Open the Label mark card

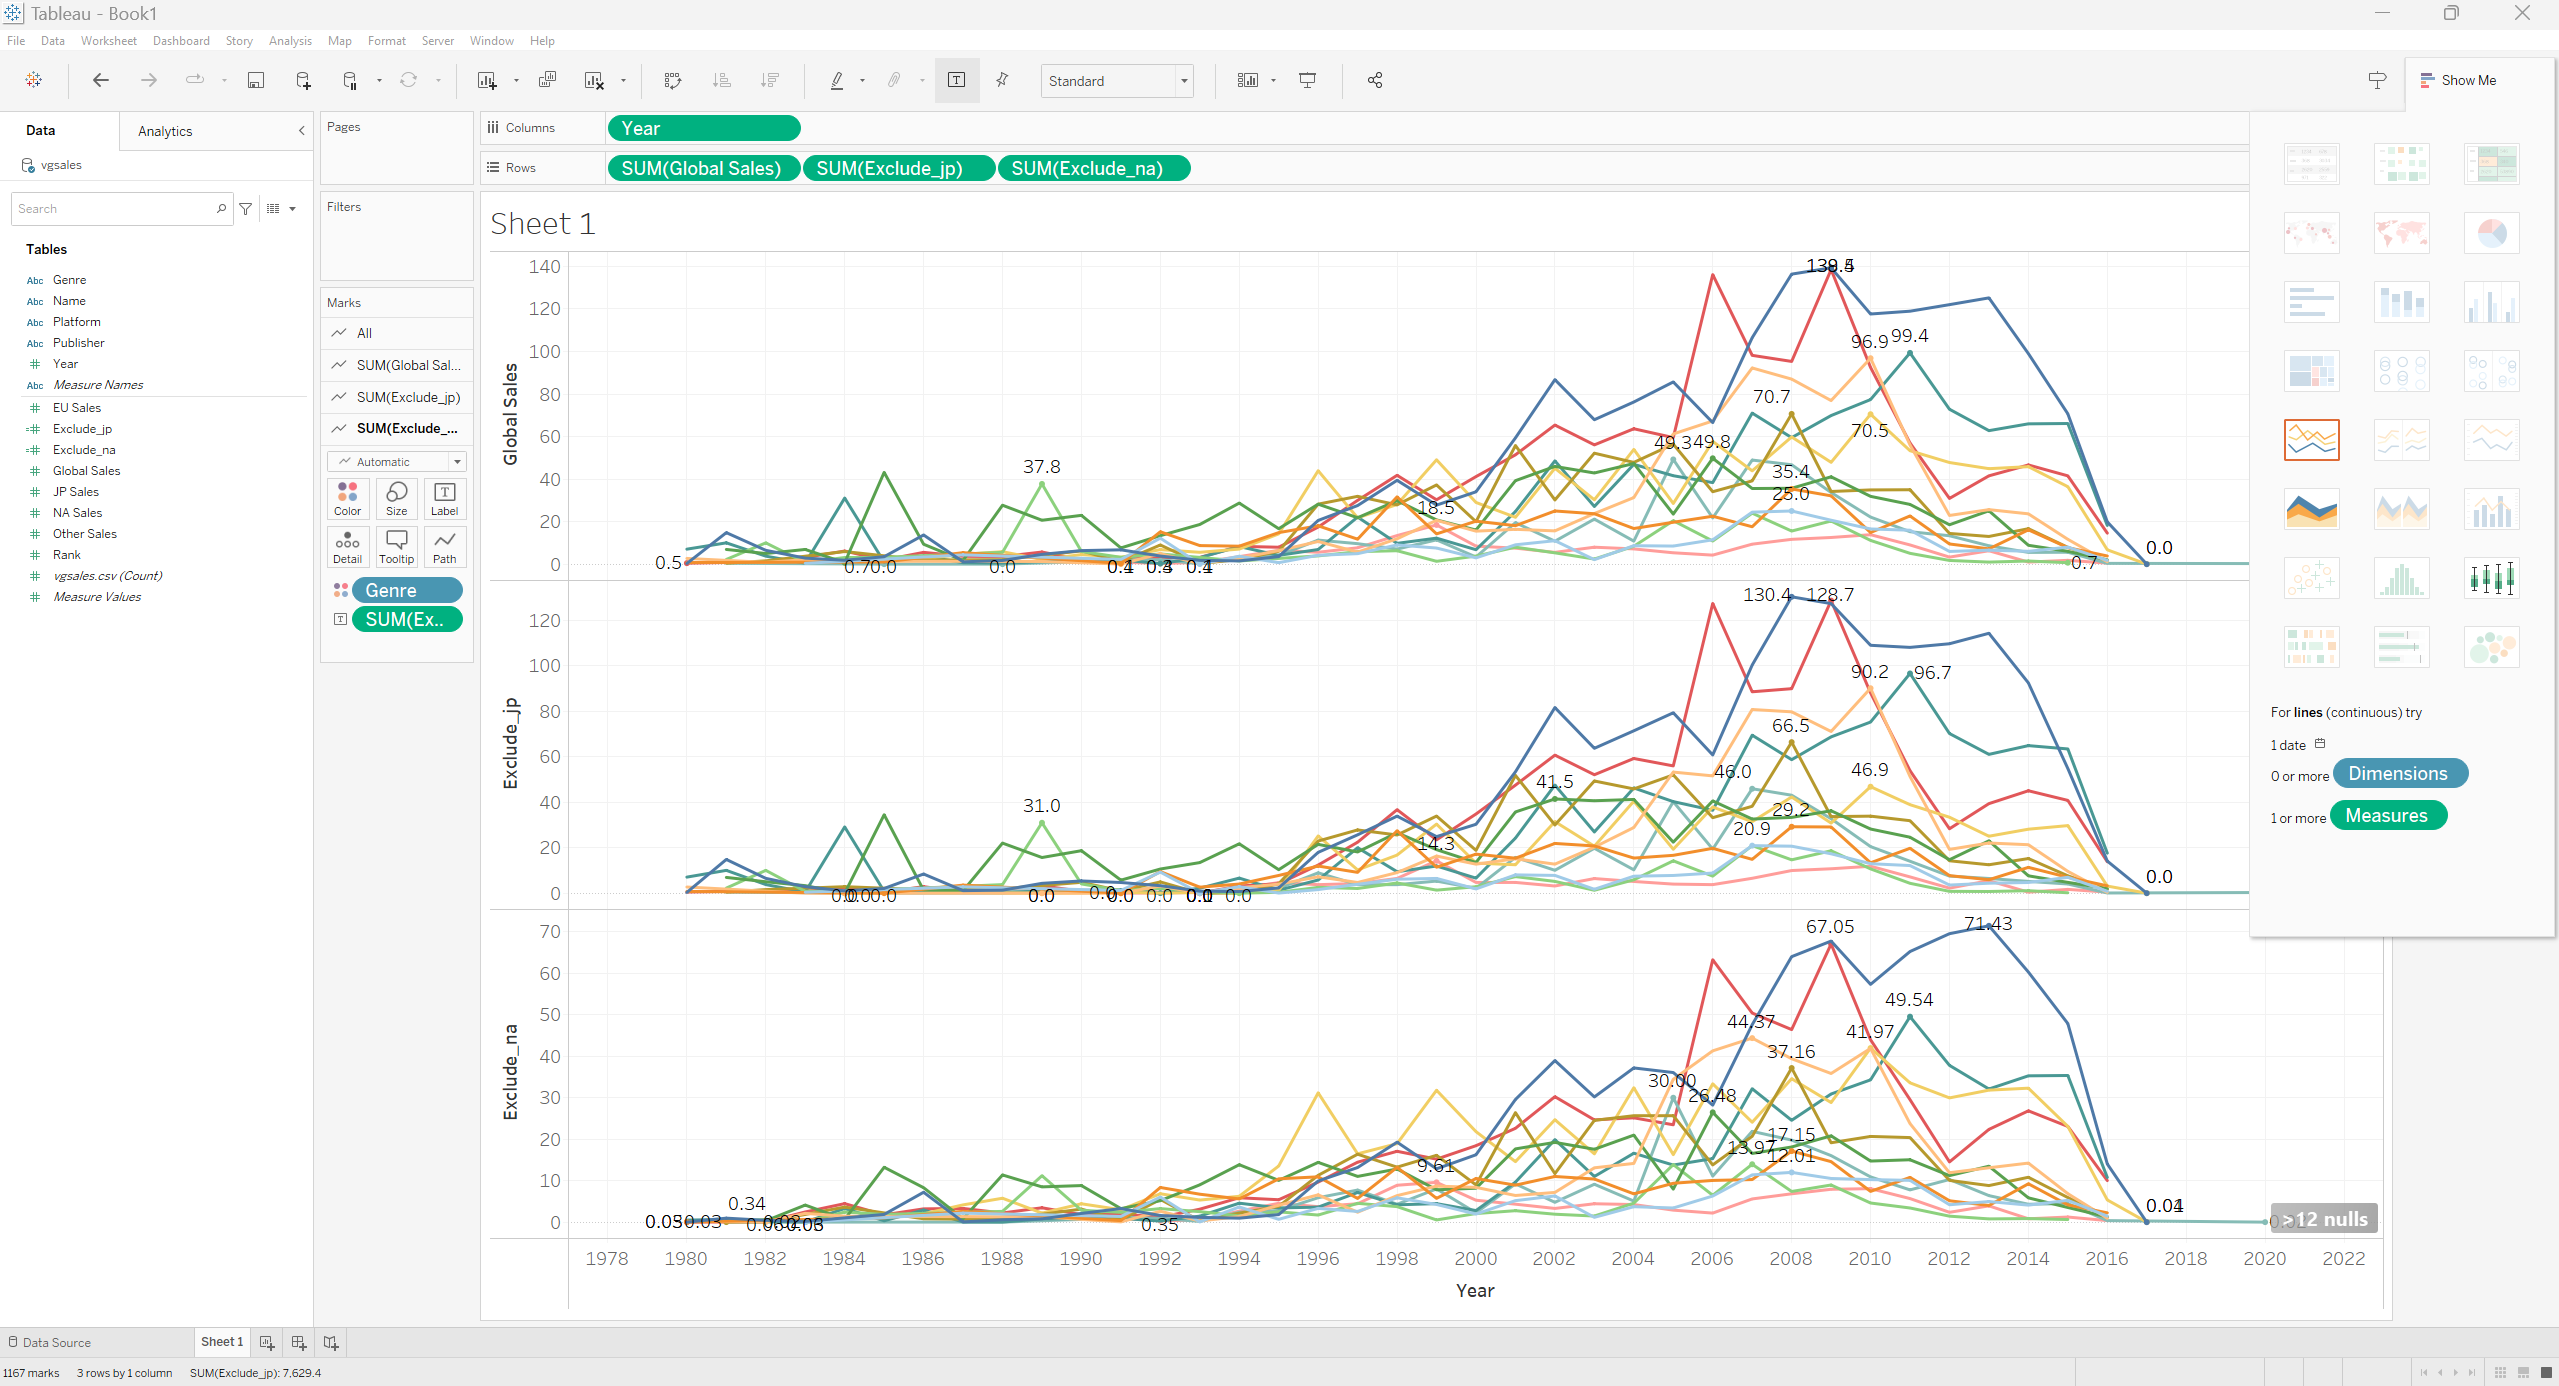[445, 498]
